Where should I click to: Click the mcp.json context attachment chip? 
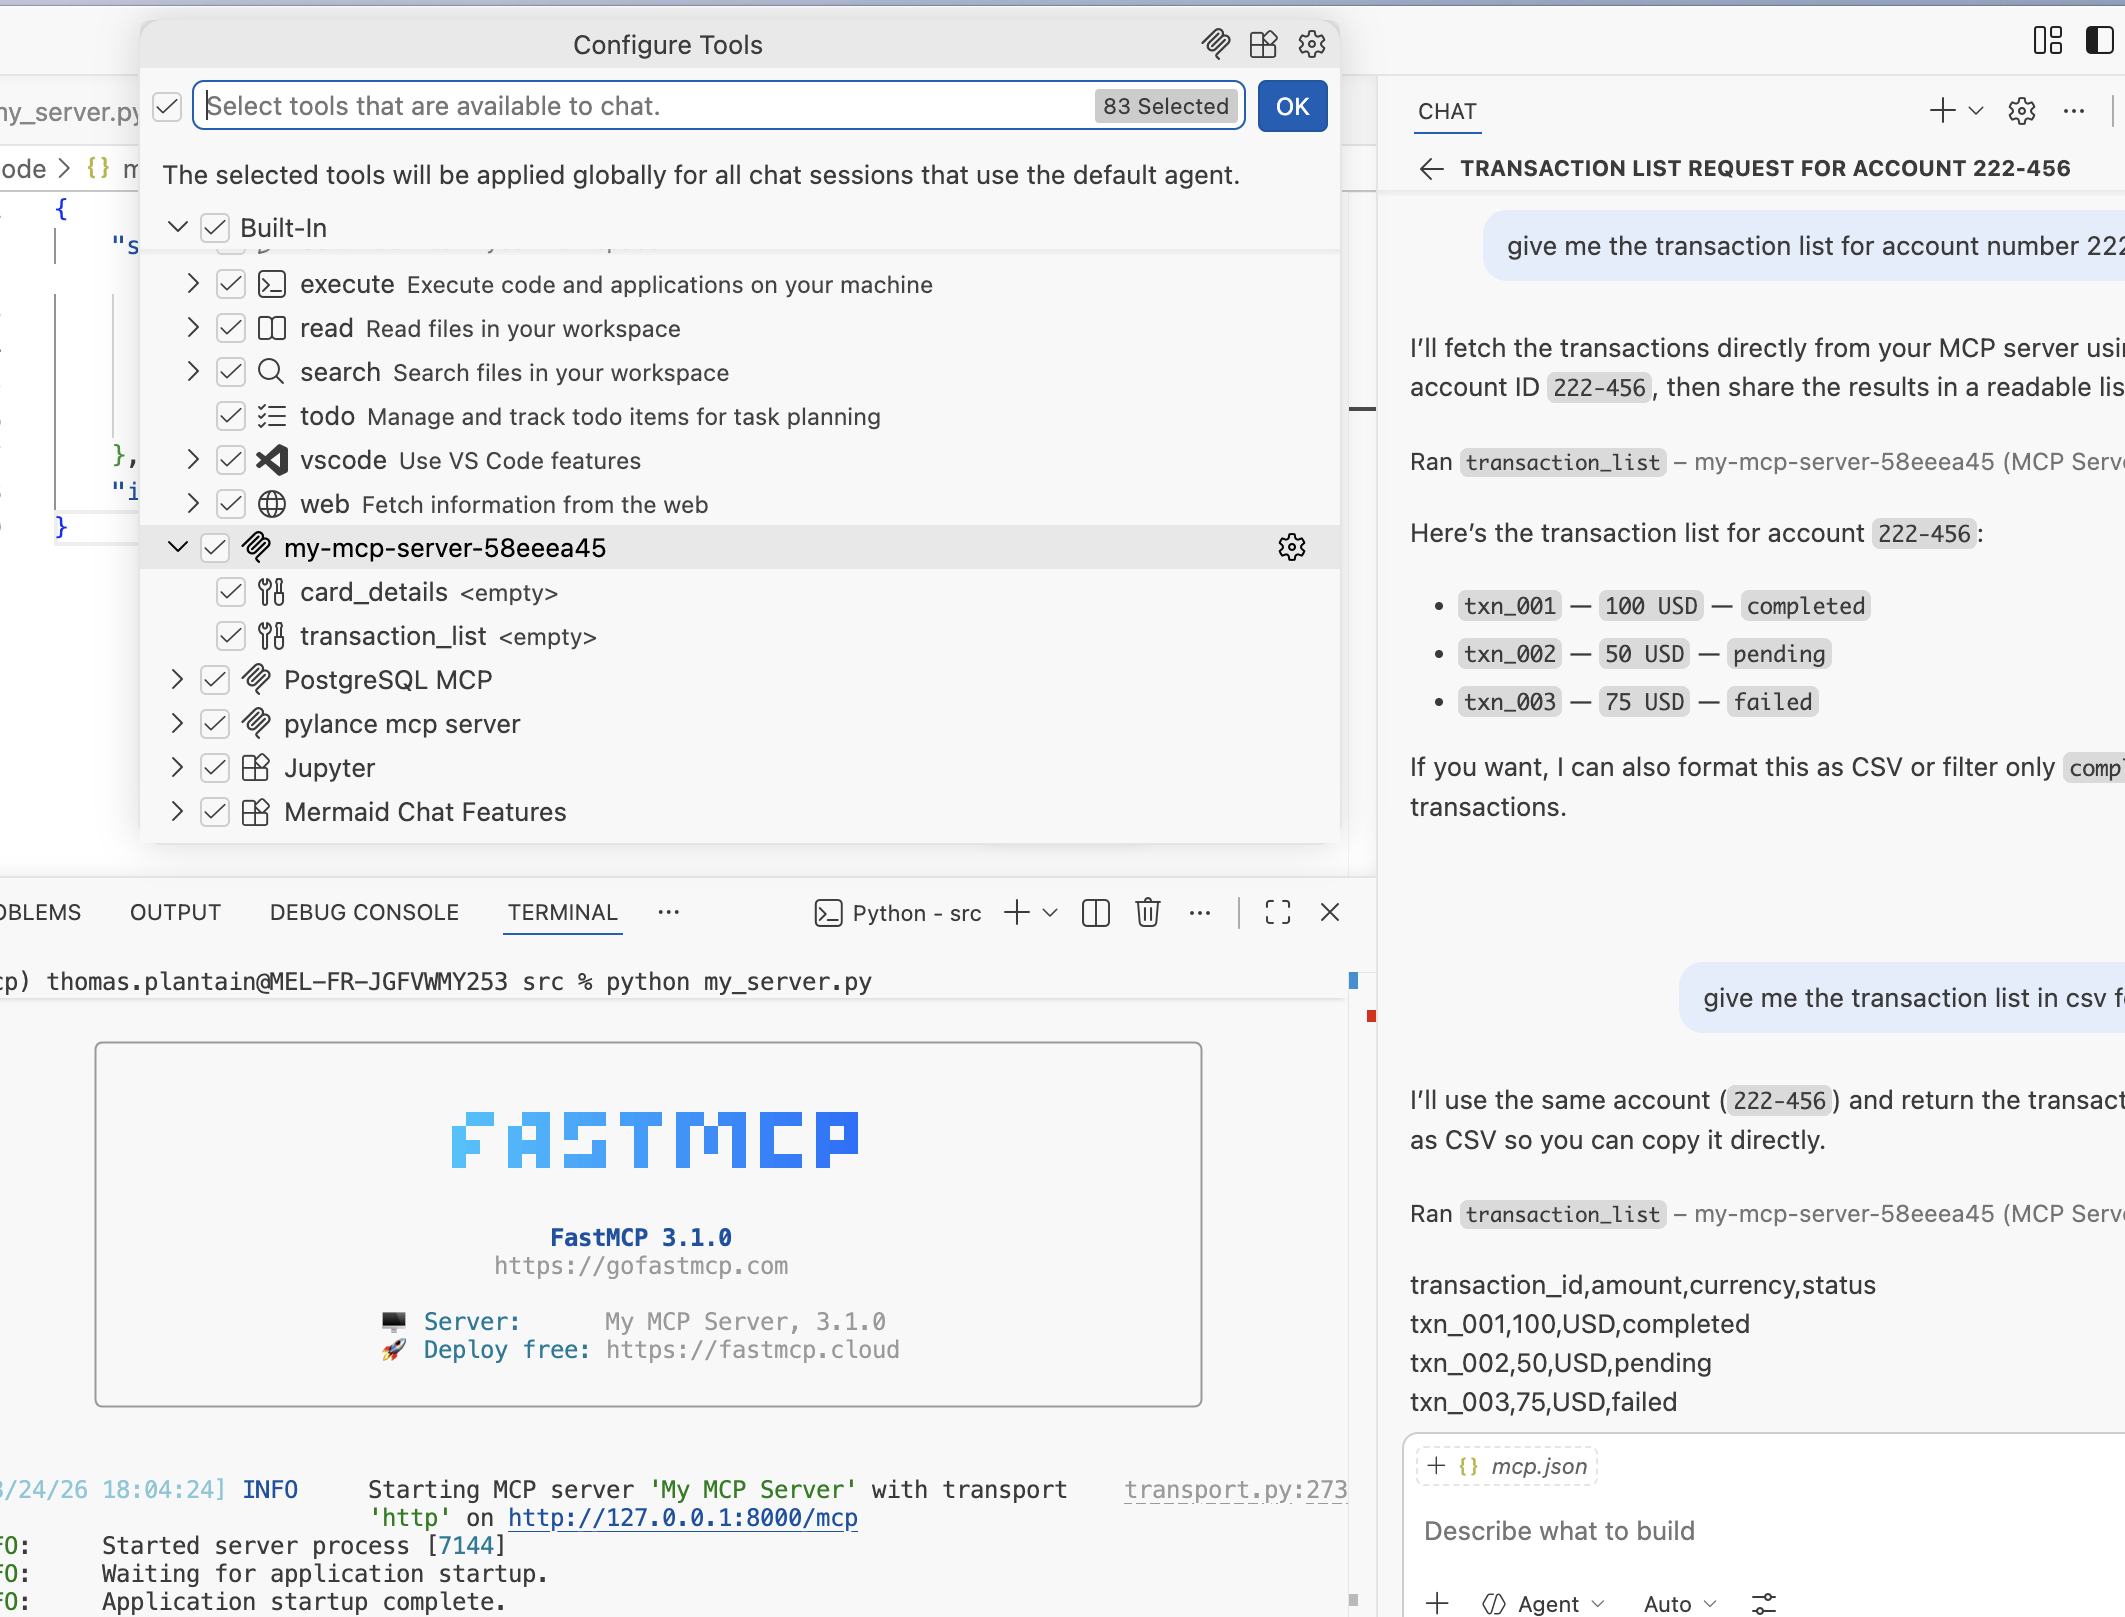[1507, 1466]
